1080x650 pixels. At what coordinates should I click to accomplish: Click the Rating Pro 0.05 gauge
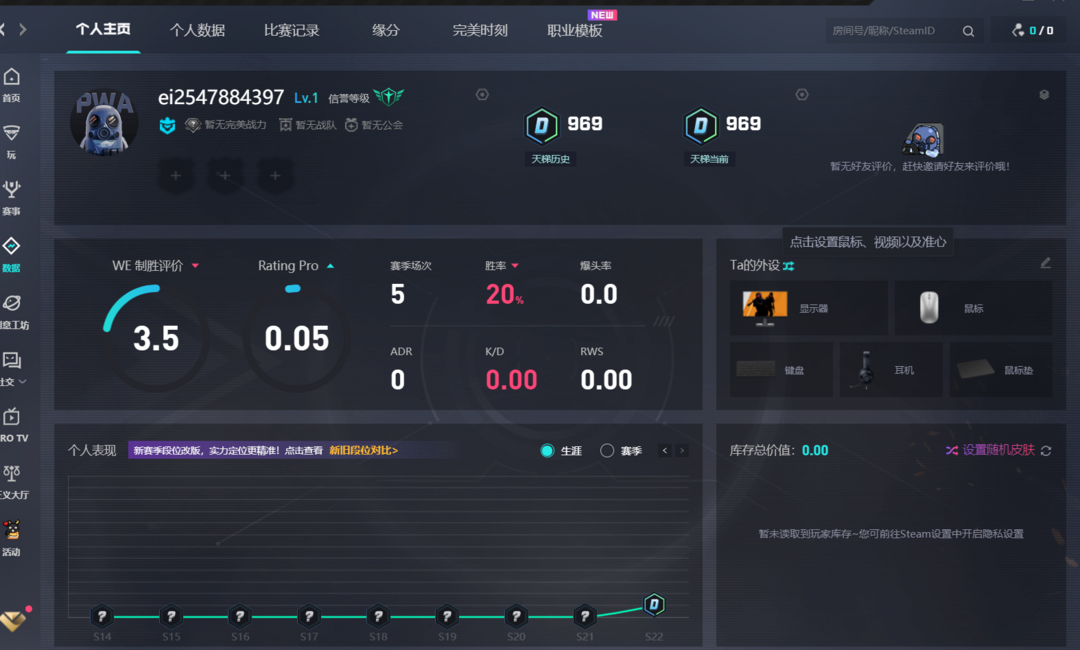click(297, 337)
